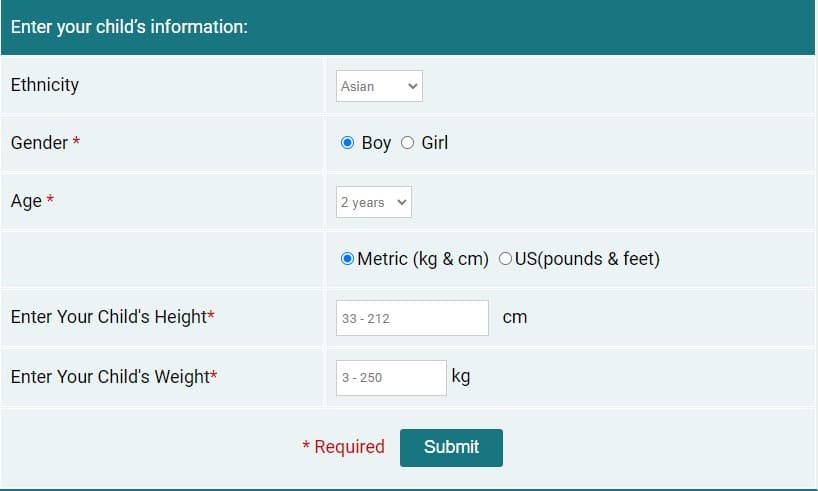Click the Submit button
The height and width of the screenshot is (491, 818).
(451, 448)
